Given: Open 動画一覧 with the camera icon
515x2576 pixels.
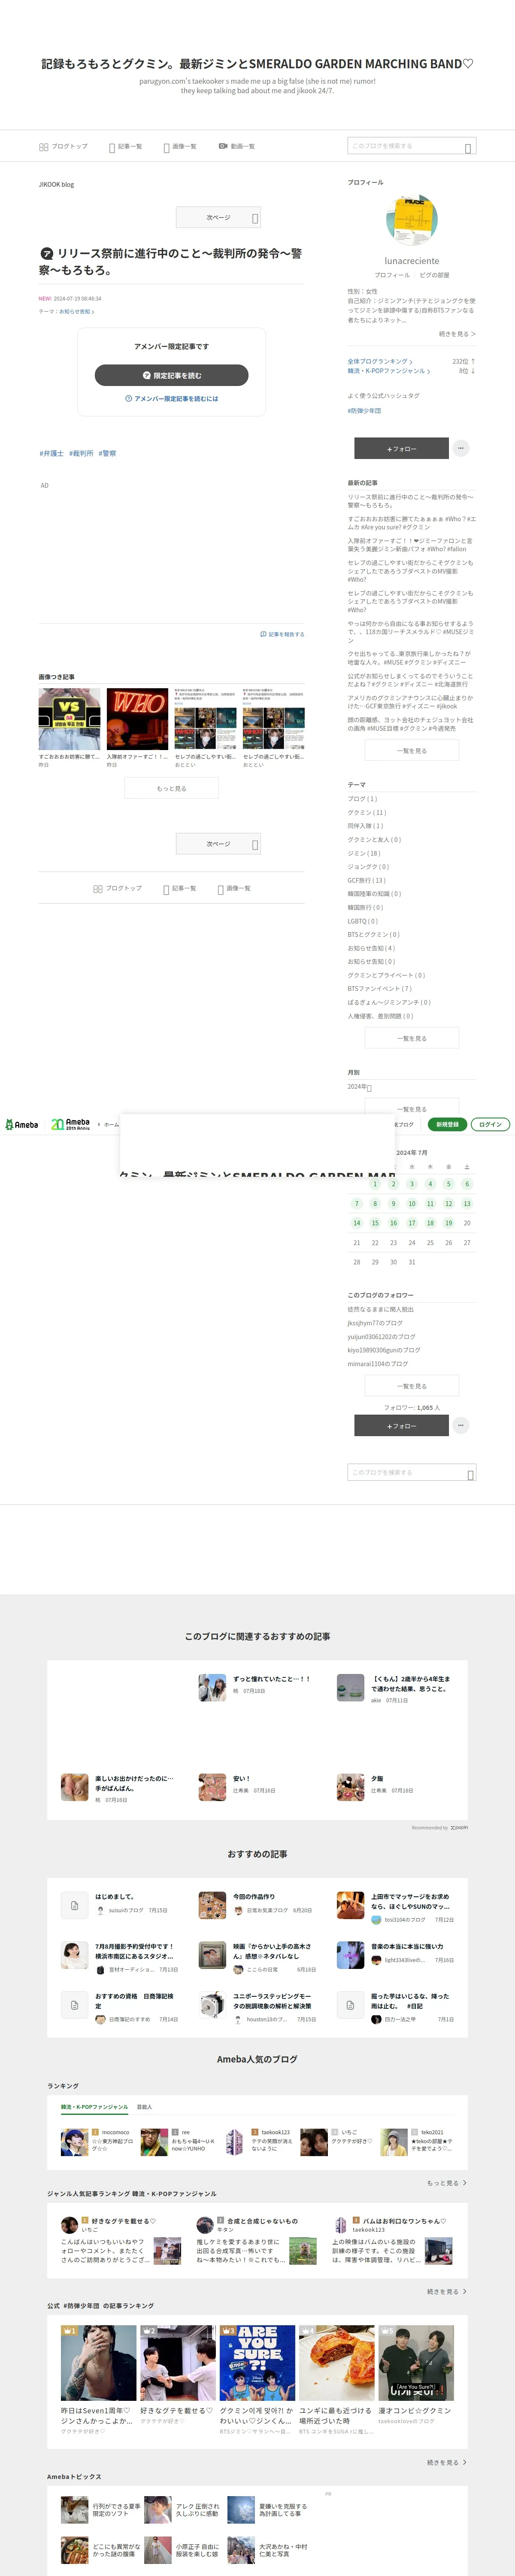Looking at the screenshot, I should (236, 146).
